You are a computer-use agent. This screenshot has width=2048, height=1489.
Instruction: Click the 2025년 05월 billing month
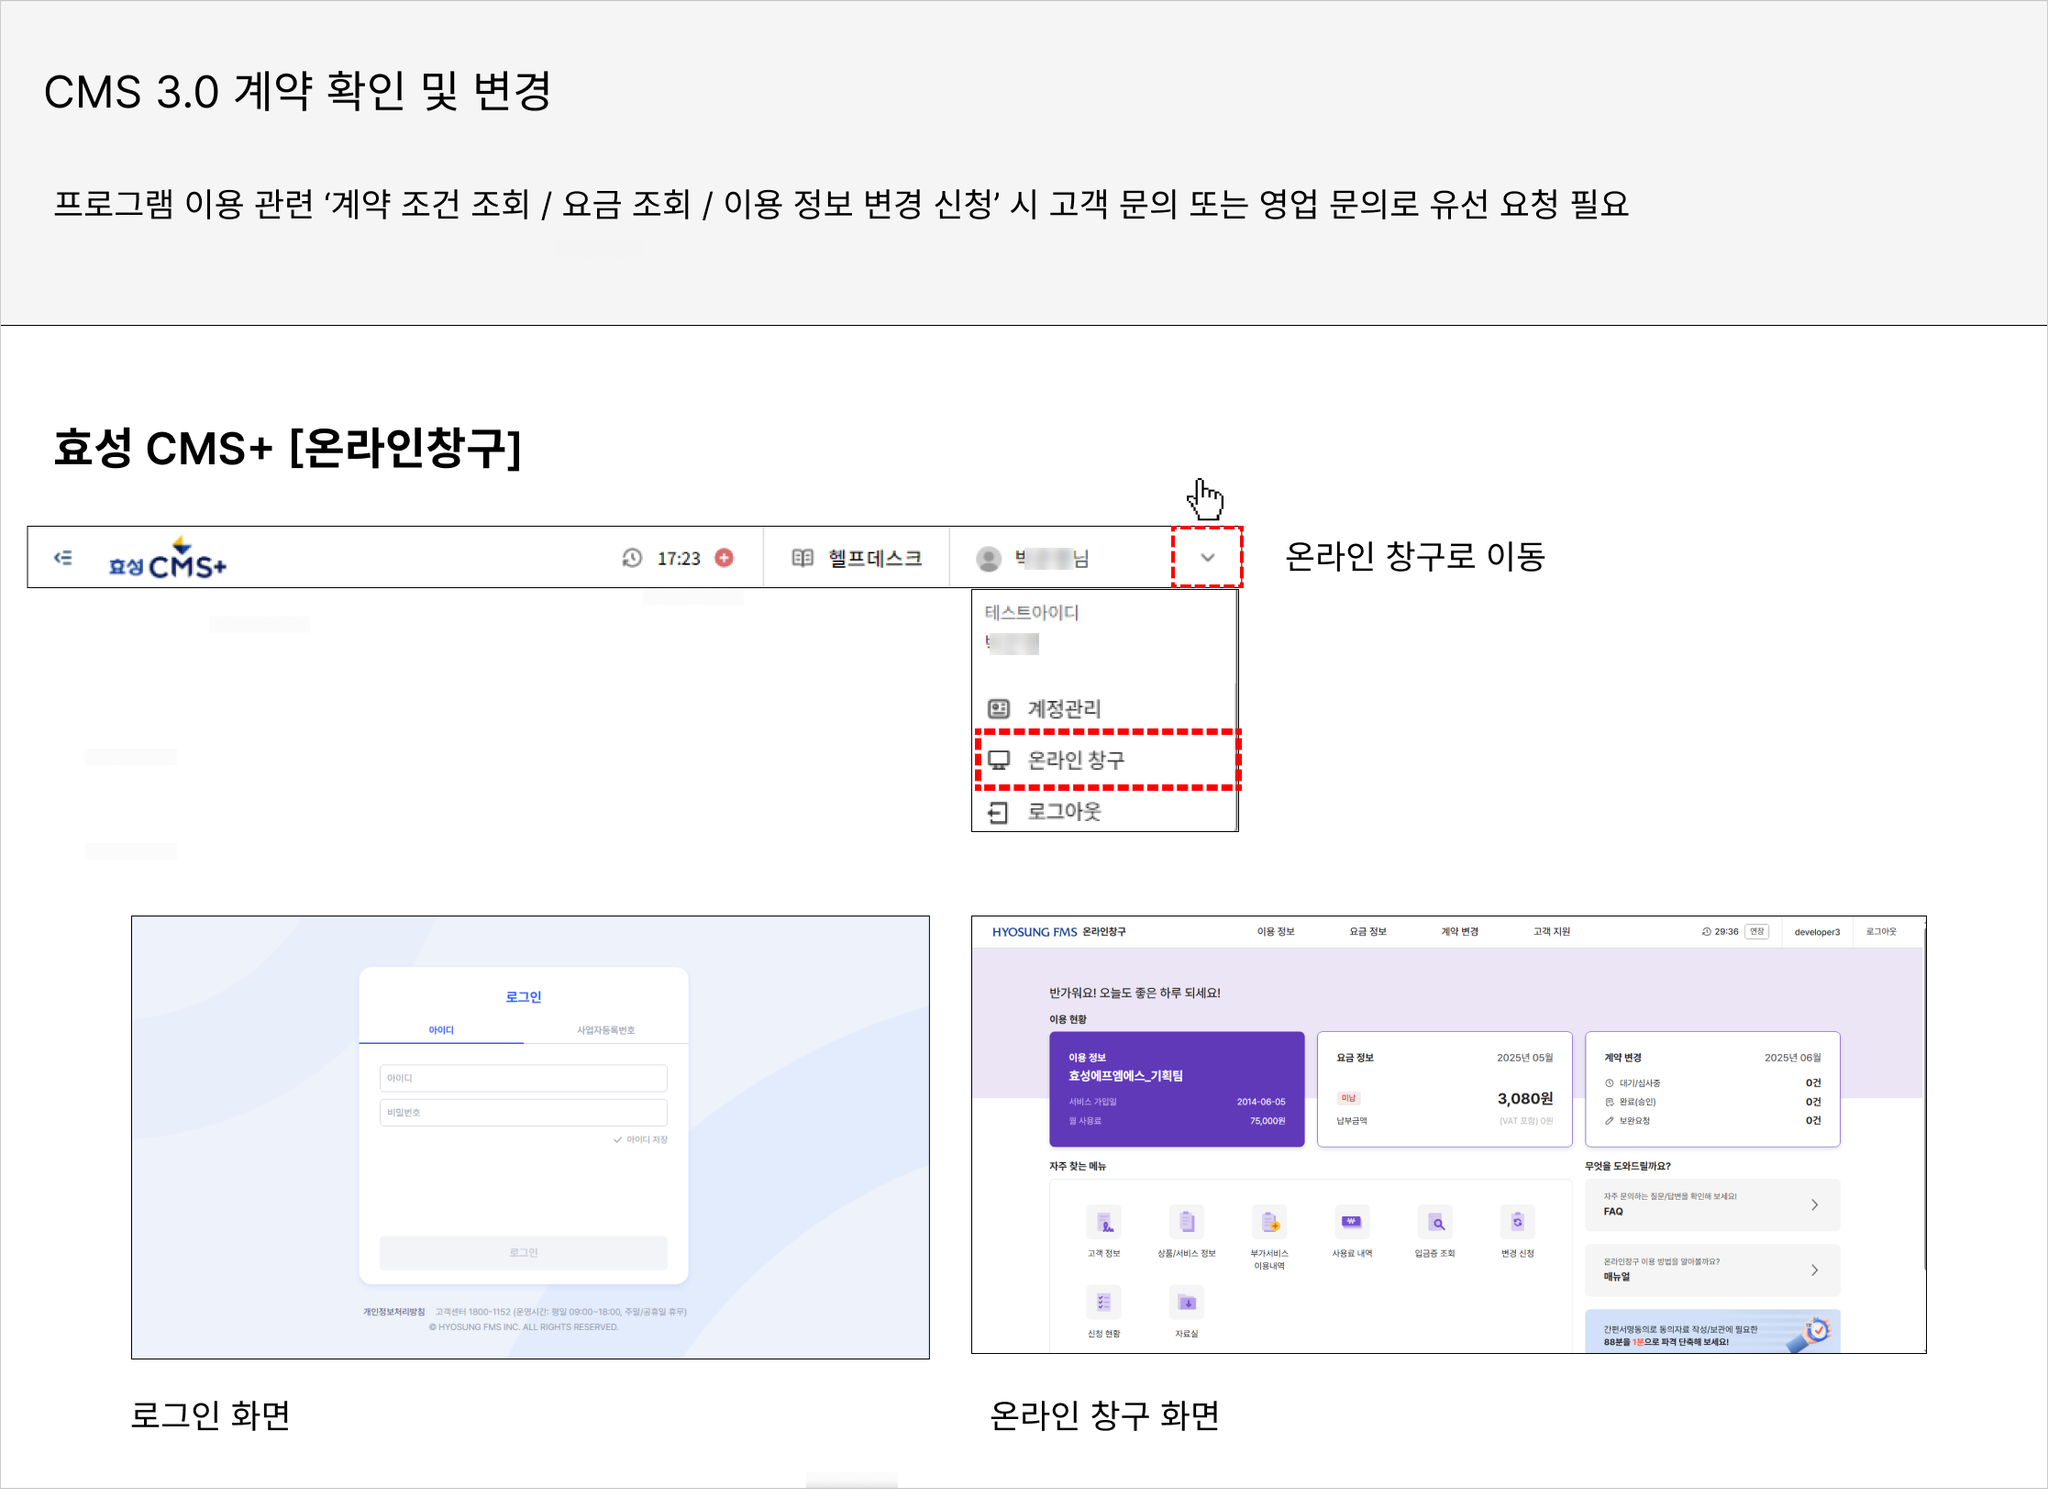(1525, 1058)
